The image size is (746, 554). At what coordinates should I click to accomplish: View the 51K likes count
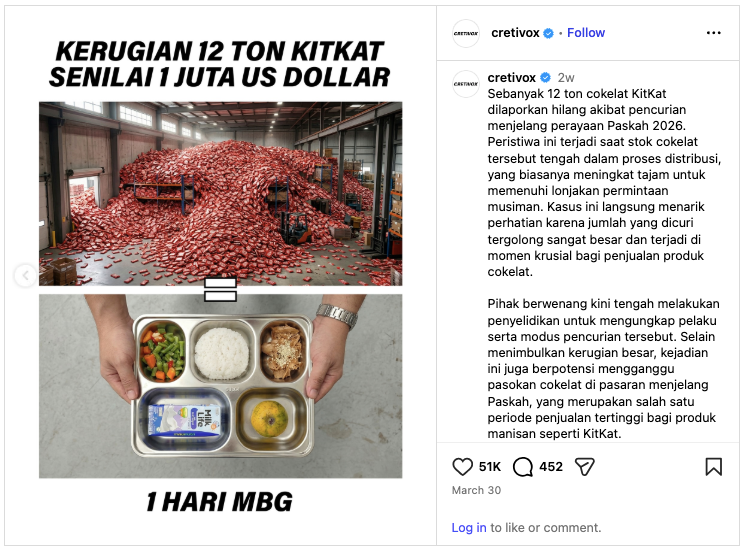point(490,467)
